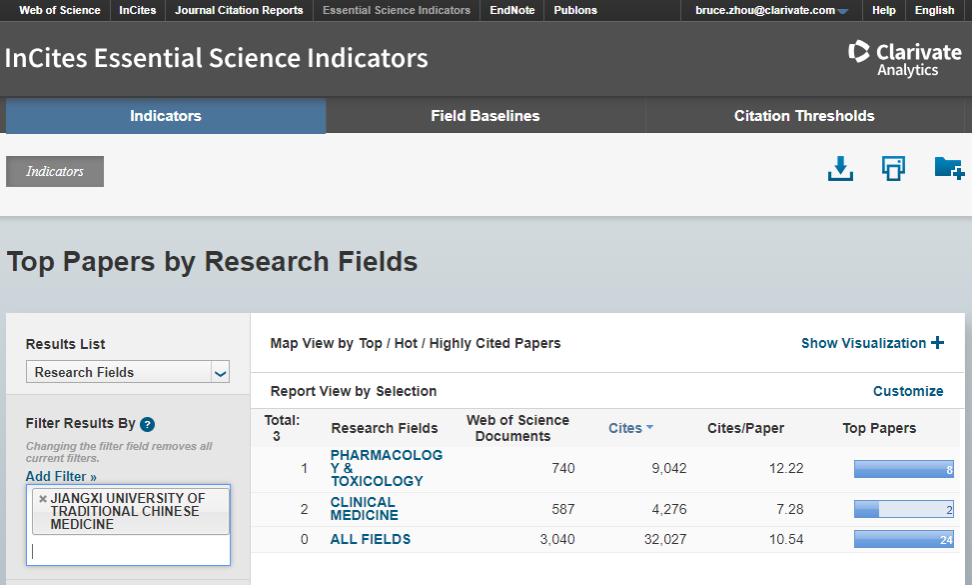Image resolution: width=972 pixels, height=585 pixels.
Task: Click the Indicators breadcrumb button
Action: [x=55, y=171]
